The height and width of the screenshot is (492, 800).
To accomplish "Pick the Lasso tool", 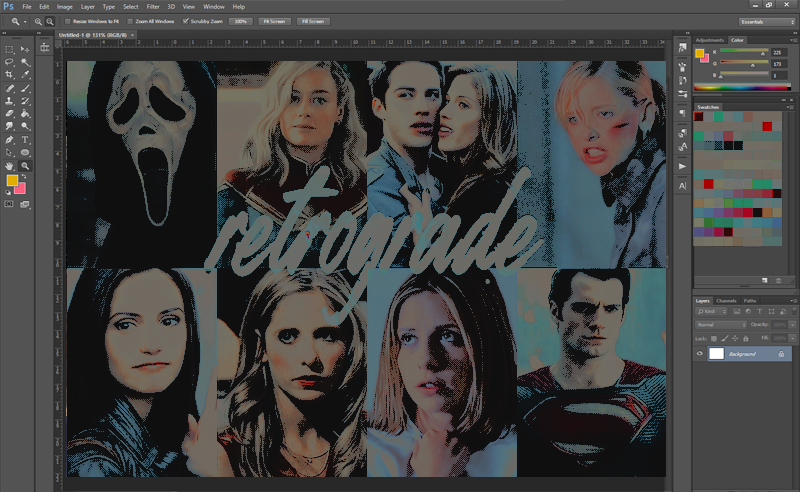I will [x=10, y=62].
